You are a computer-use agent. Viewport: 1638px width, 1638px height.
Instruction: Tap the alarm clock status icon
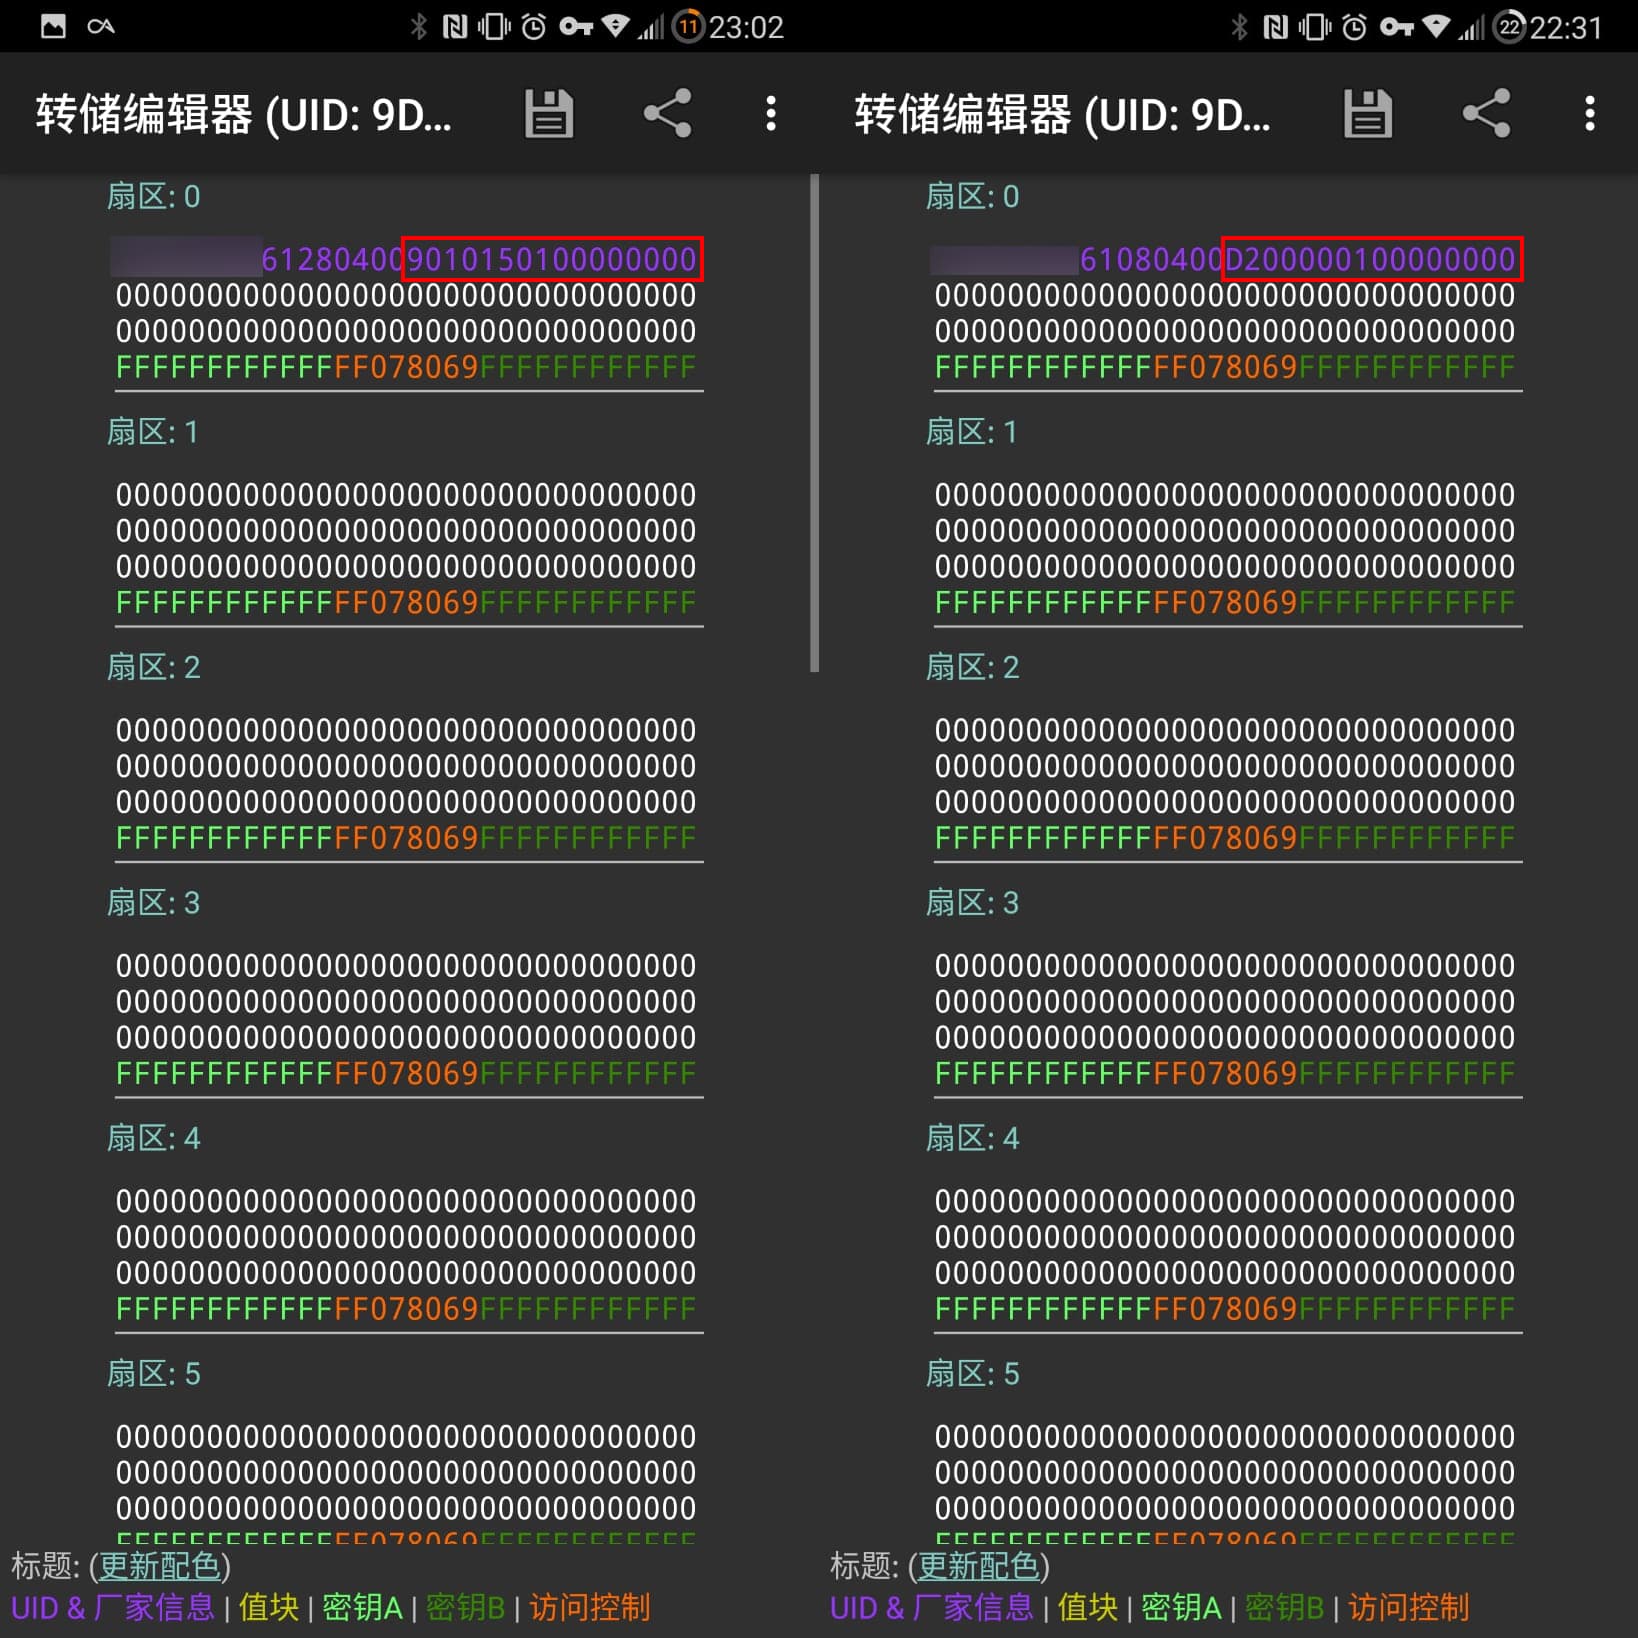(x=531, y=26)
